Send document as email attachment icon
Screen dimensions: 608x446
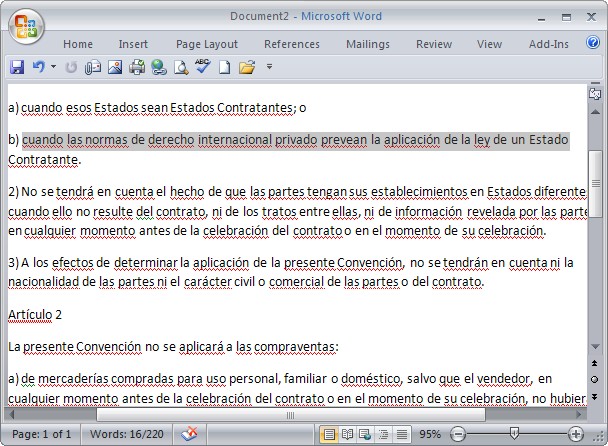(93, 67)
